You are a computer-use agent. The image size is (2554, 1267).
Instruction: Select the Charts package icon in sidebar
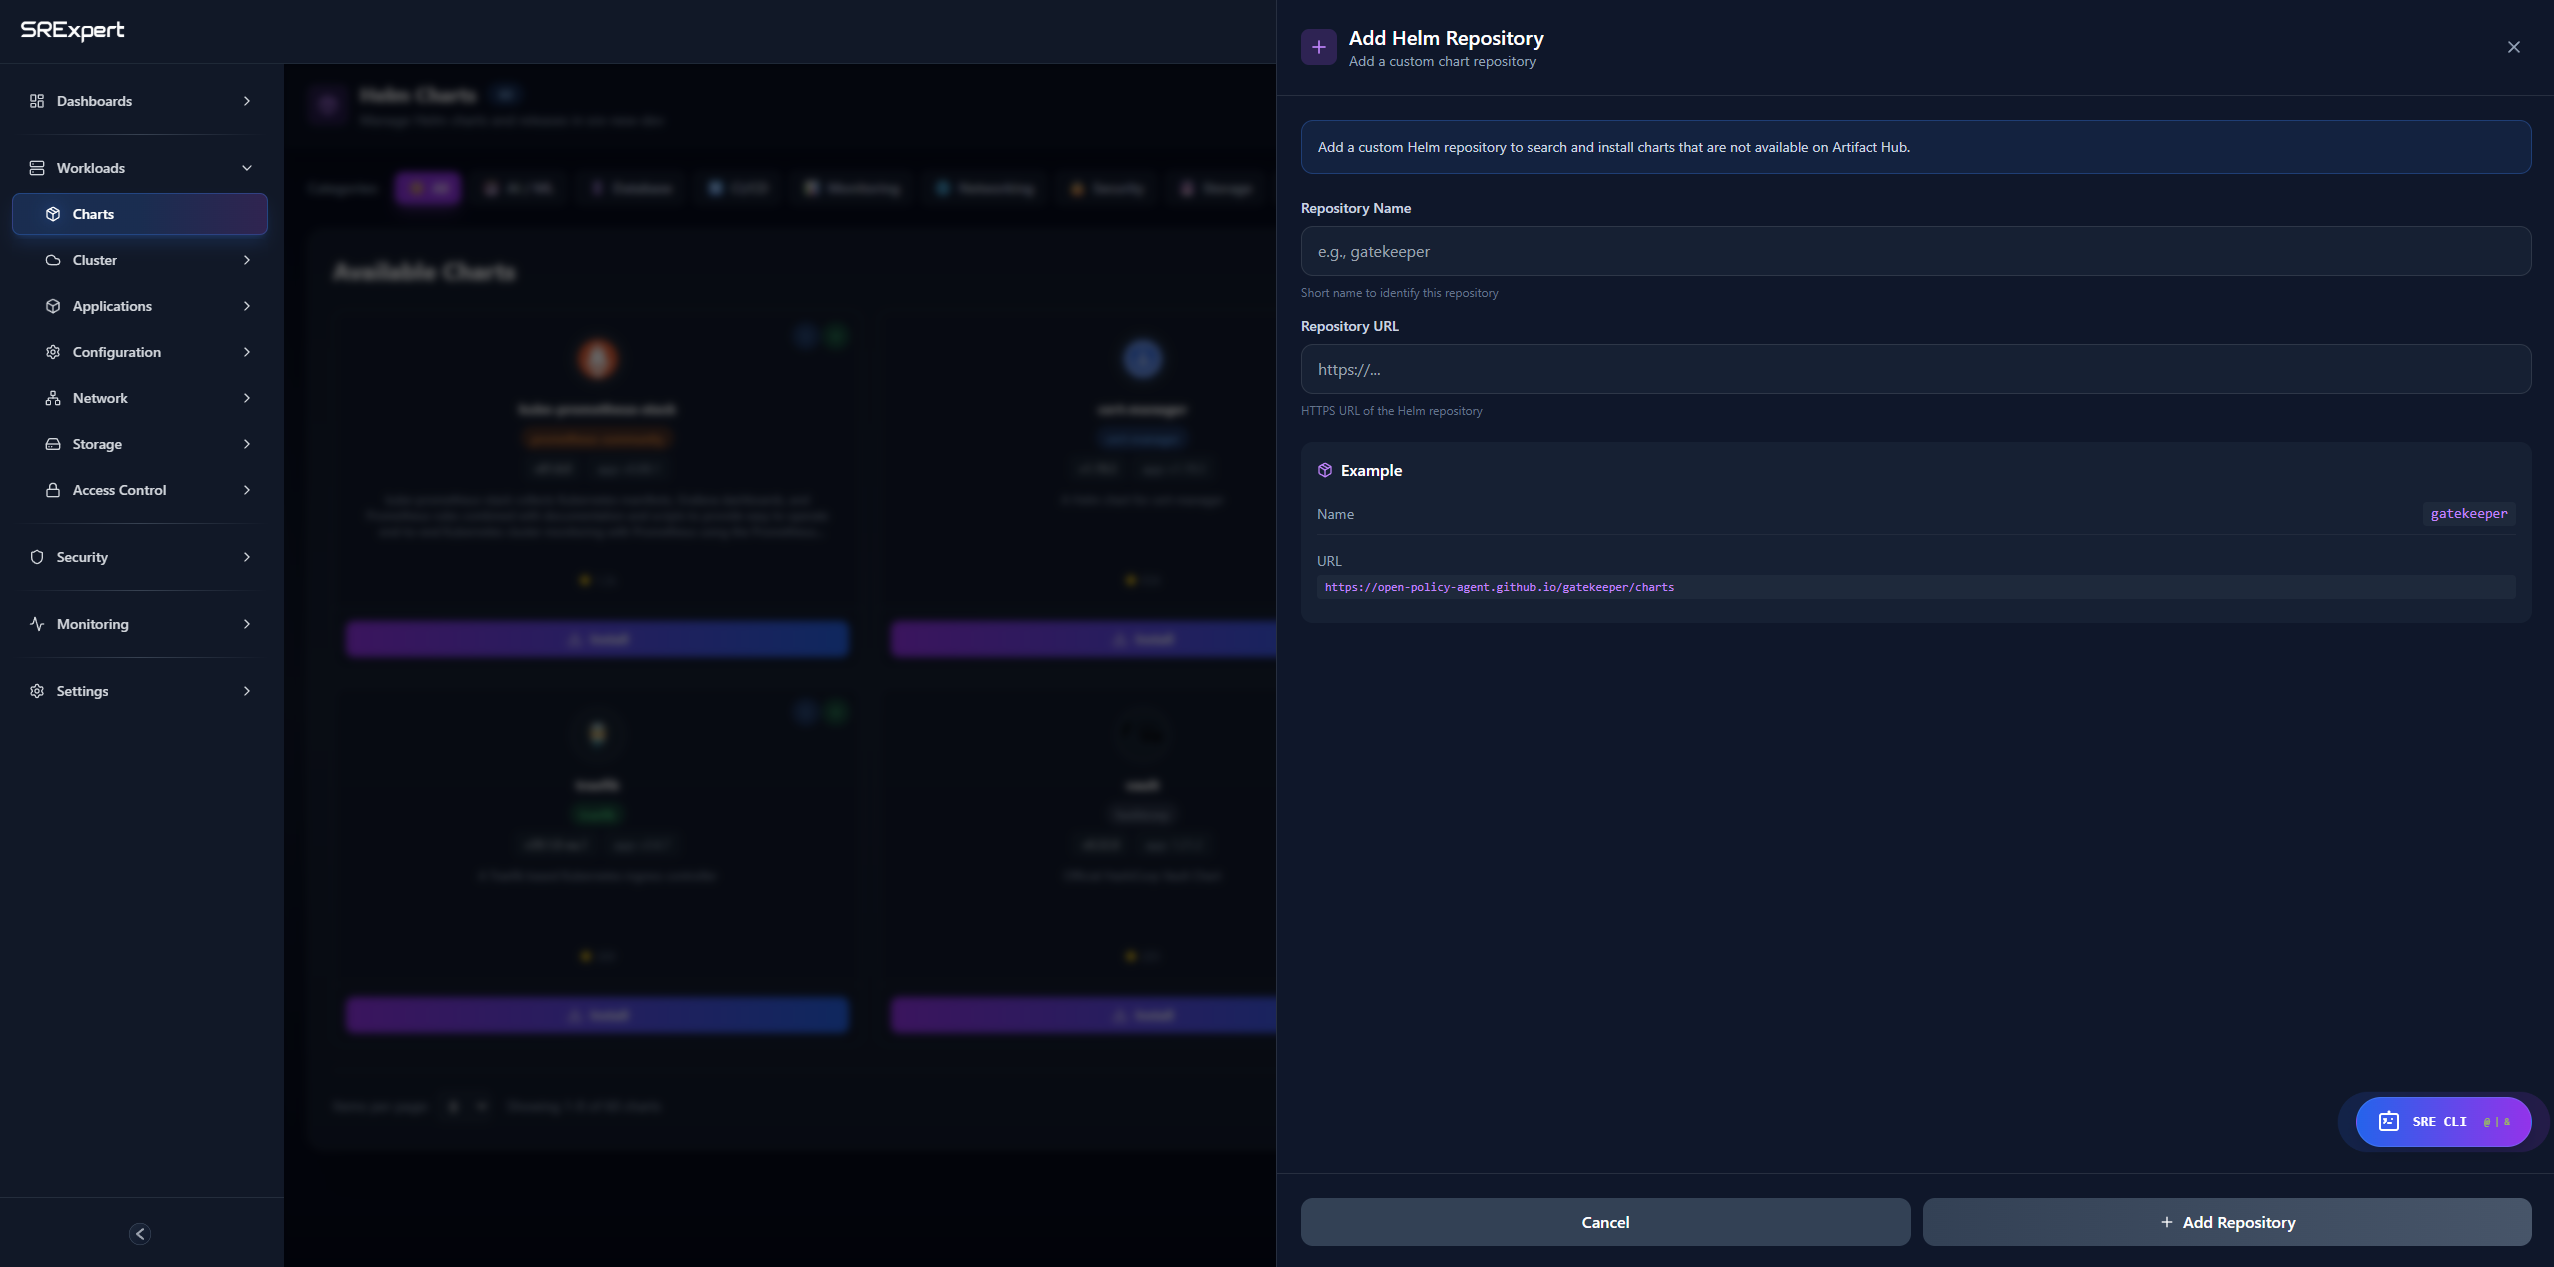pyautogui.click(x=54, y=213)
